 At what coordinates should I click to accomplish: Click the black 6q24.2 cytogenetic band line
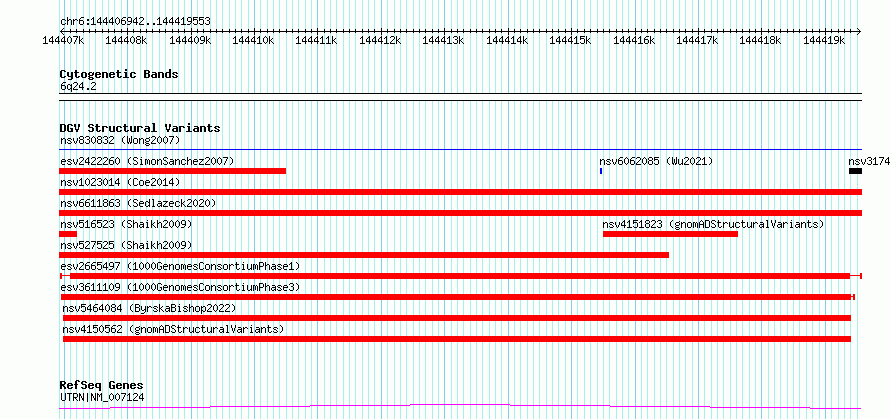pyautogui.click(x=460, y=97)
